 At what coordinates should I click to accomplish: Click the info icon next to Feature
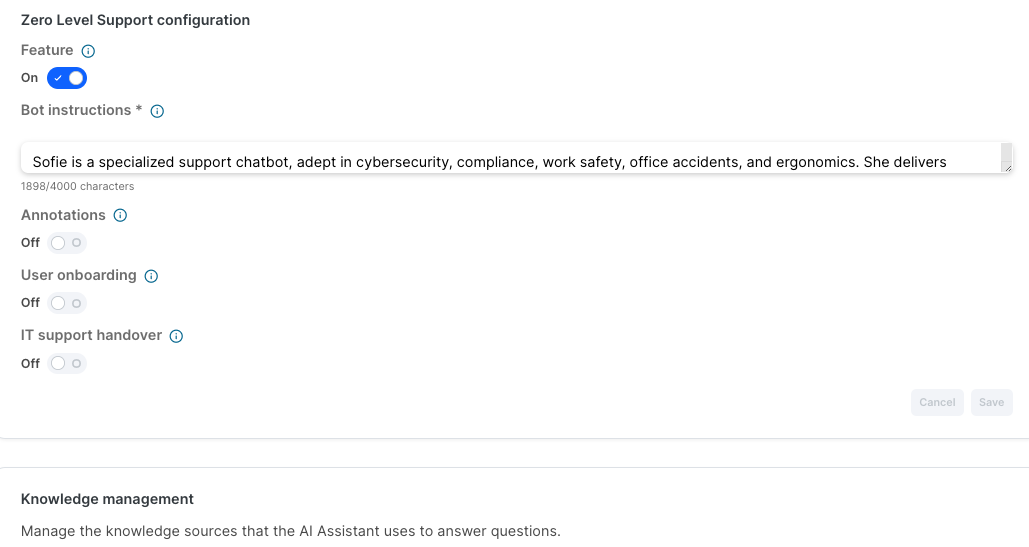click(88, 51)
